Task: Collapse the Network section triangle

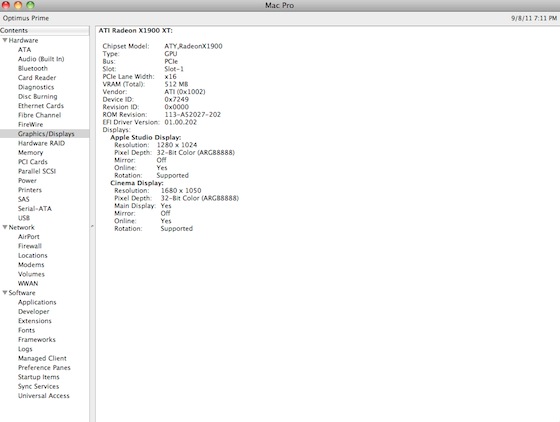Action: pyautogui.click(x=5, y=227)
